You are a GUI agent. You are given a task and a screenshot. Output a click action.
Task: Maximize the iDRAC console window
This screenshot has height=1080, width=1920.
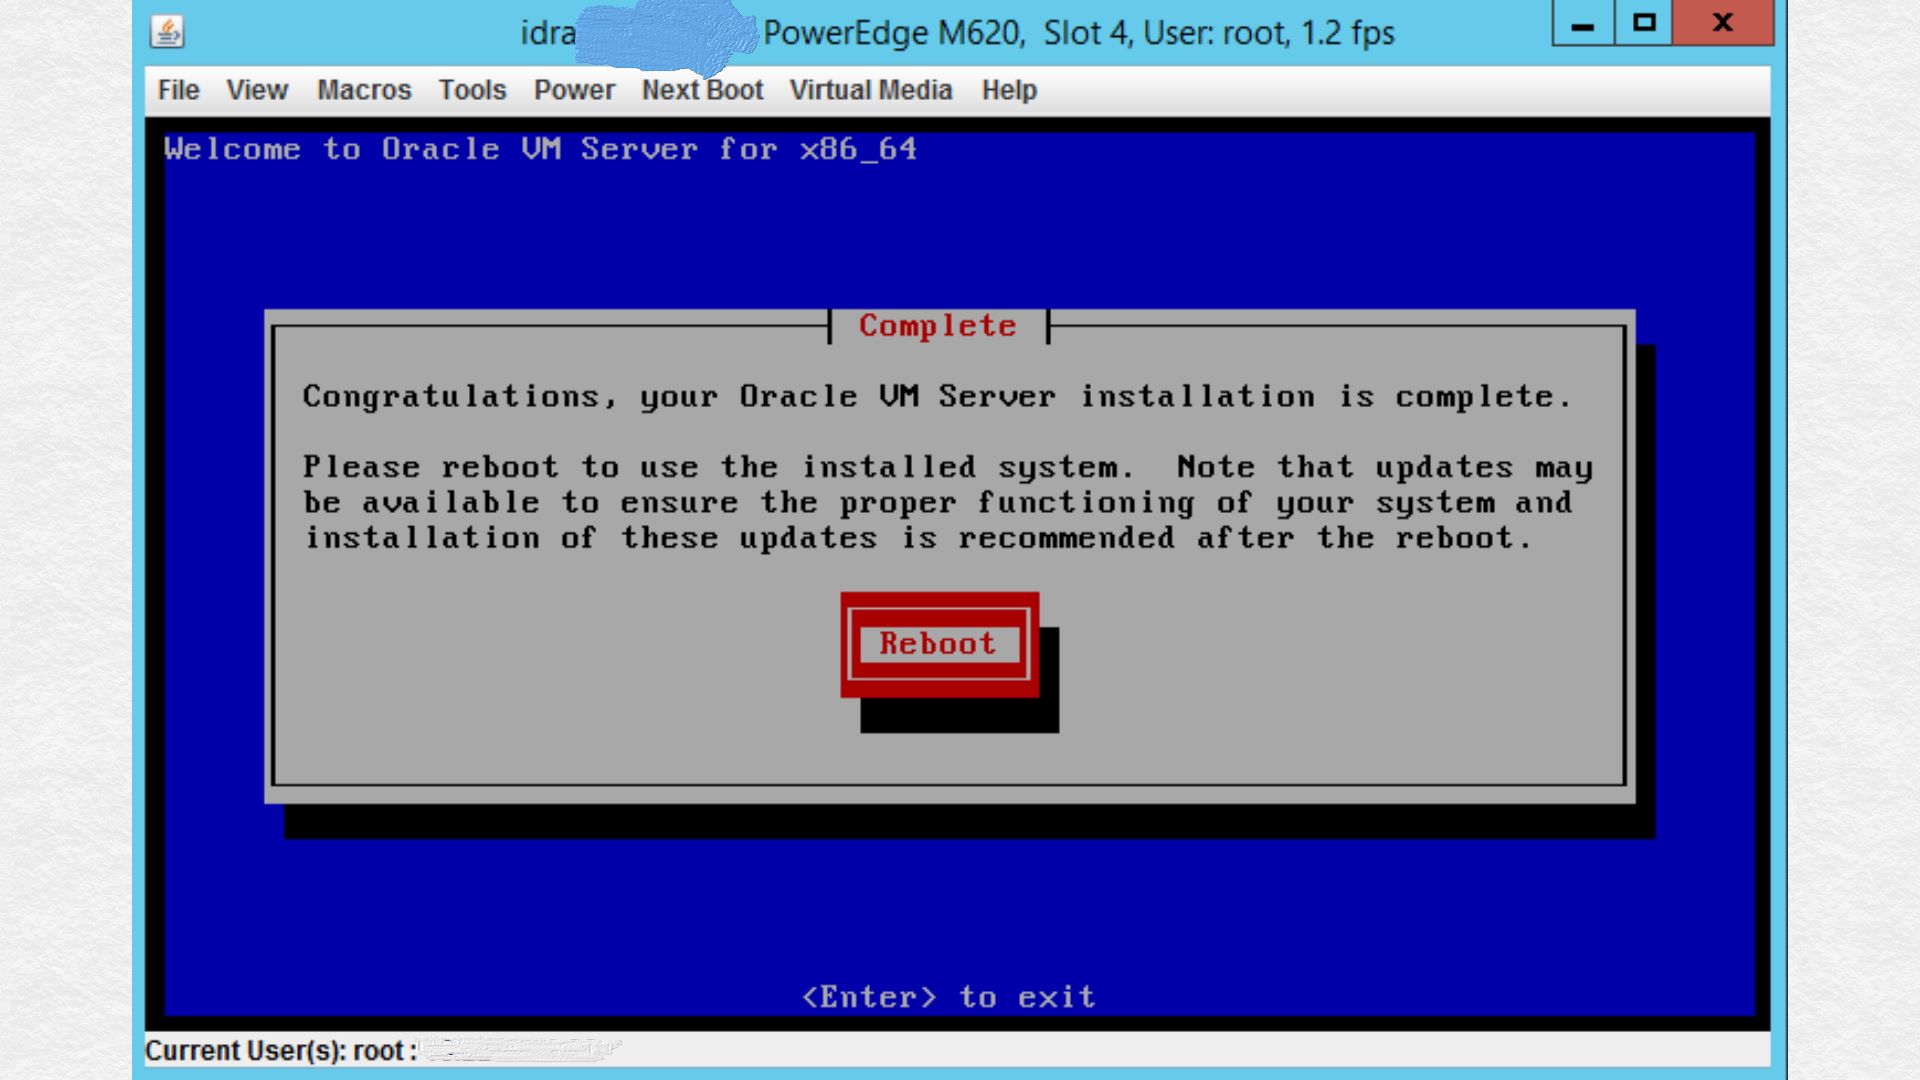coord(1643,23)
